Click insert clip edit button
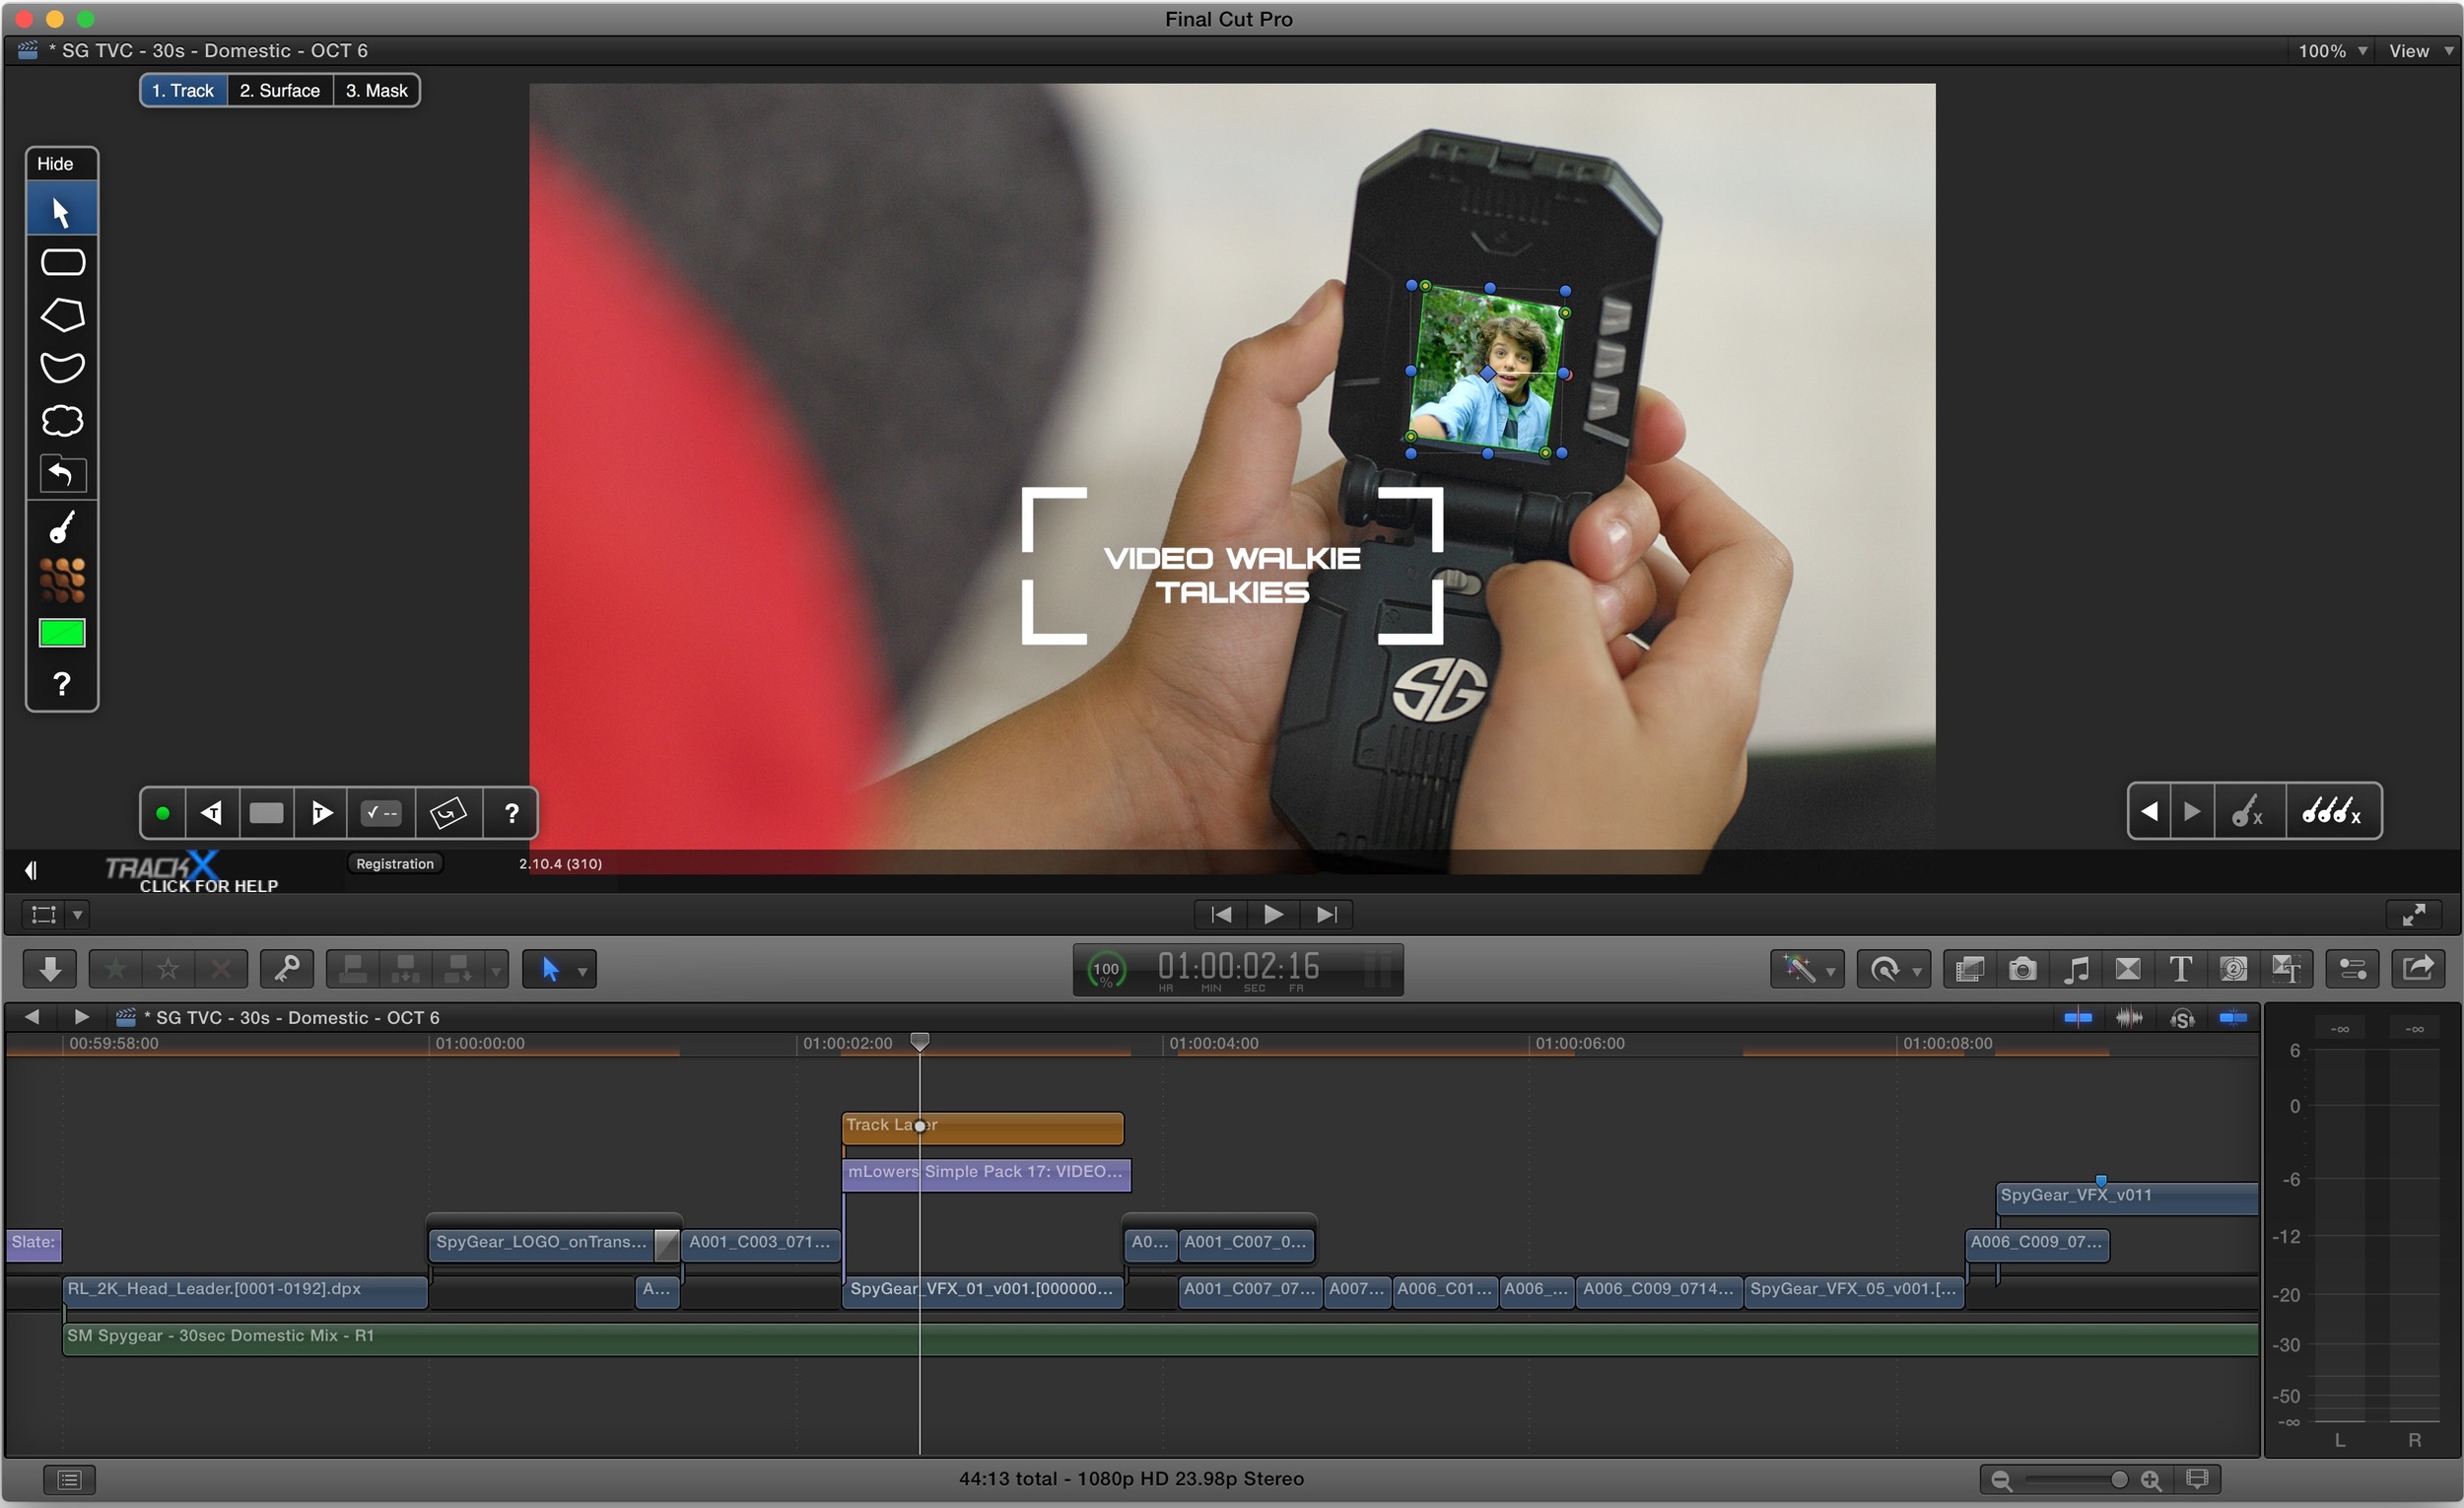This screenshot has width=2464, height=1508. click(x=405, y=968)
